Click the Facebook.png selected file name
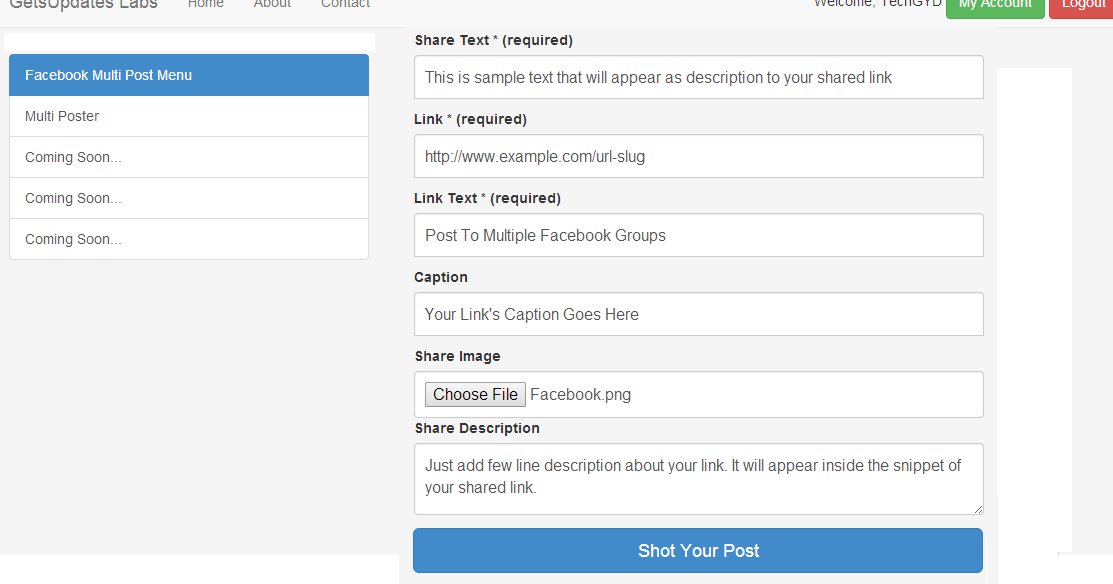 click(x=581, y=395)
